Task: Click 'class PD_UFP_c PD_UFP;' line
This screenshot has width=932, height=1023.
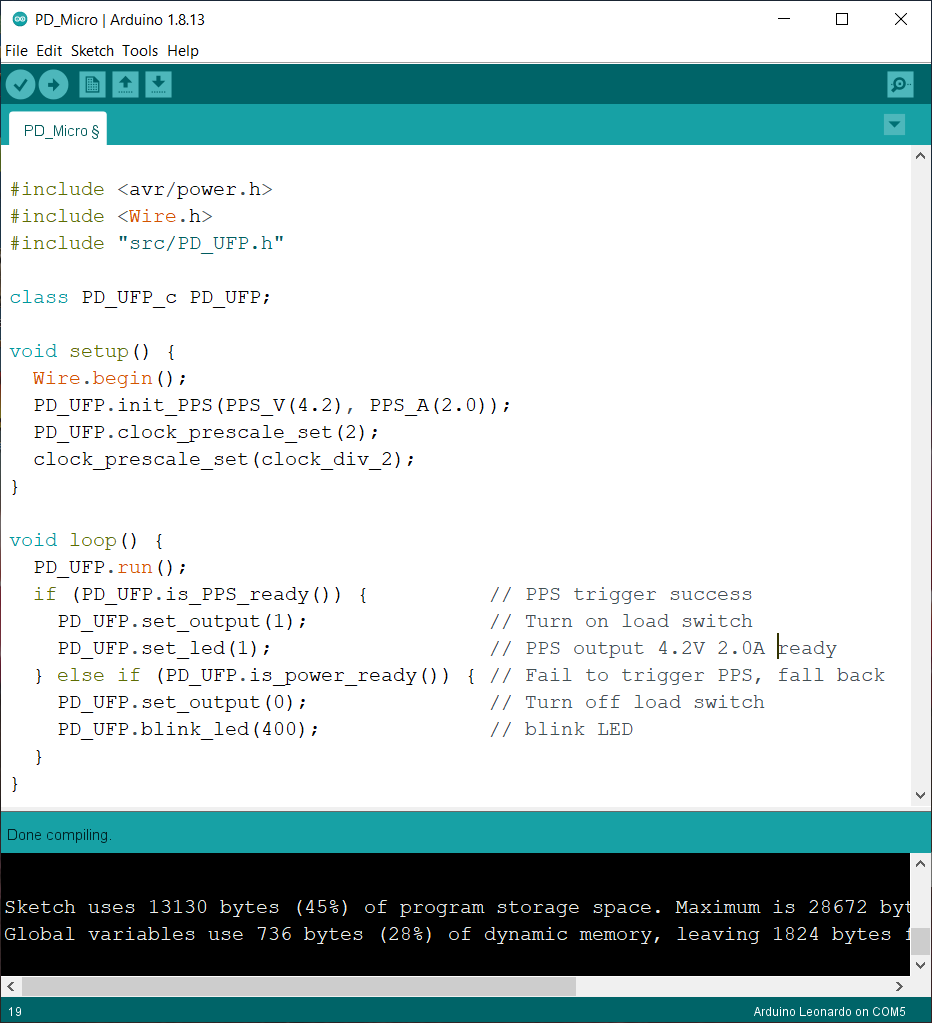Action: pos(140,297)
